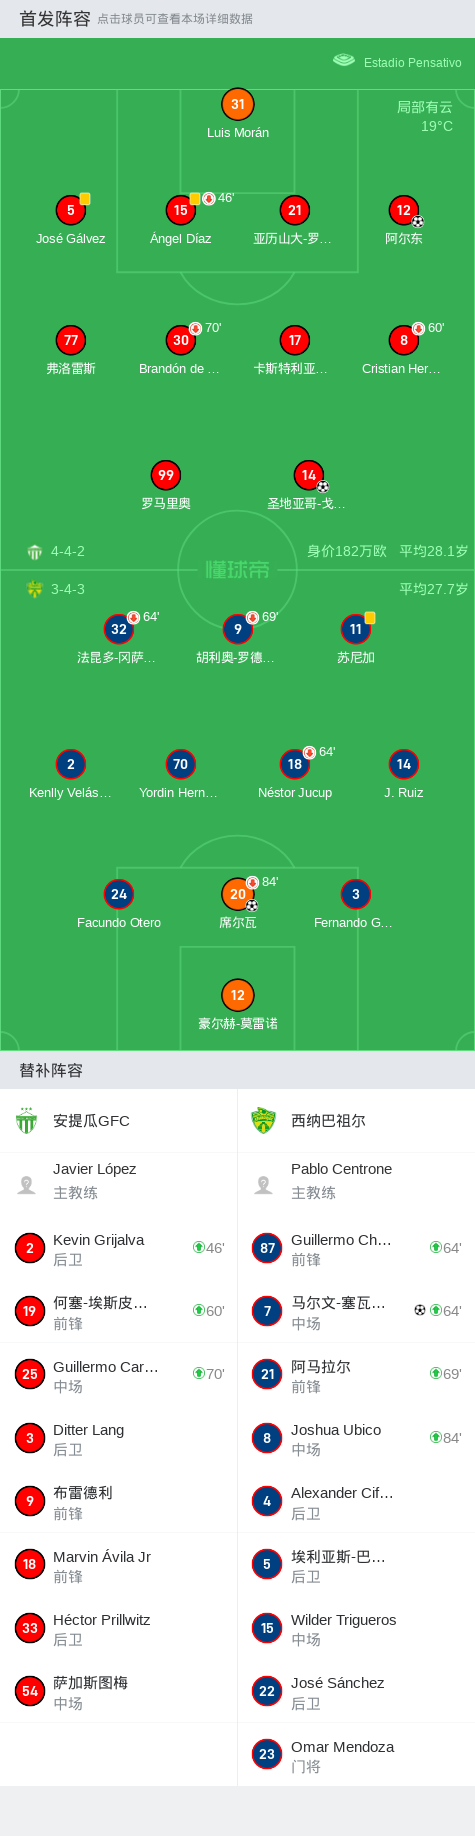The image size is (475, 1836).
Task: Open the 安提瓜GFC team crest
Action: (x=27, y=1120)
